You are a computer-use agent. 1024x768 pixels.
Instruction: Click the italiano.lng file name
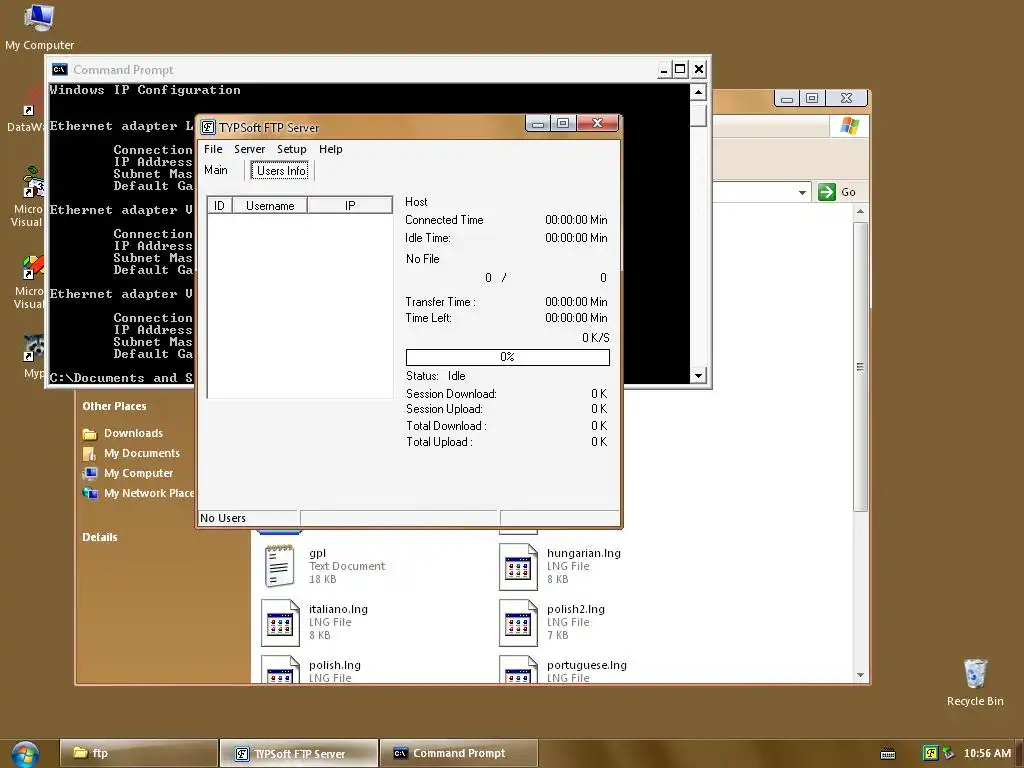[338, 609]
